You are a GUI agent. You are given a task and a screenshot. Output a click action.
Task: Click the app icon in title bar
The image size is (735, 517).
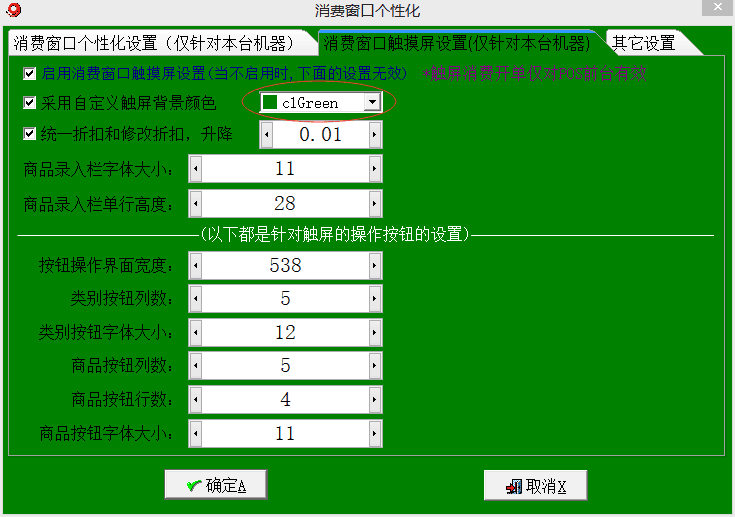click(x=14, y=11)
